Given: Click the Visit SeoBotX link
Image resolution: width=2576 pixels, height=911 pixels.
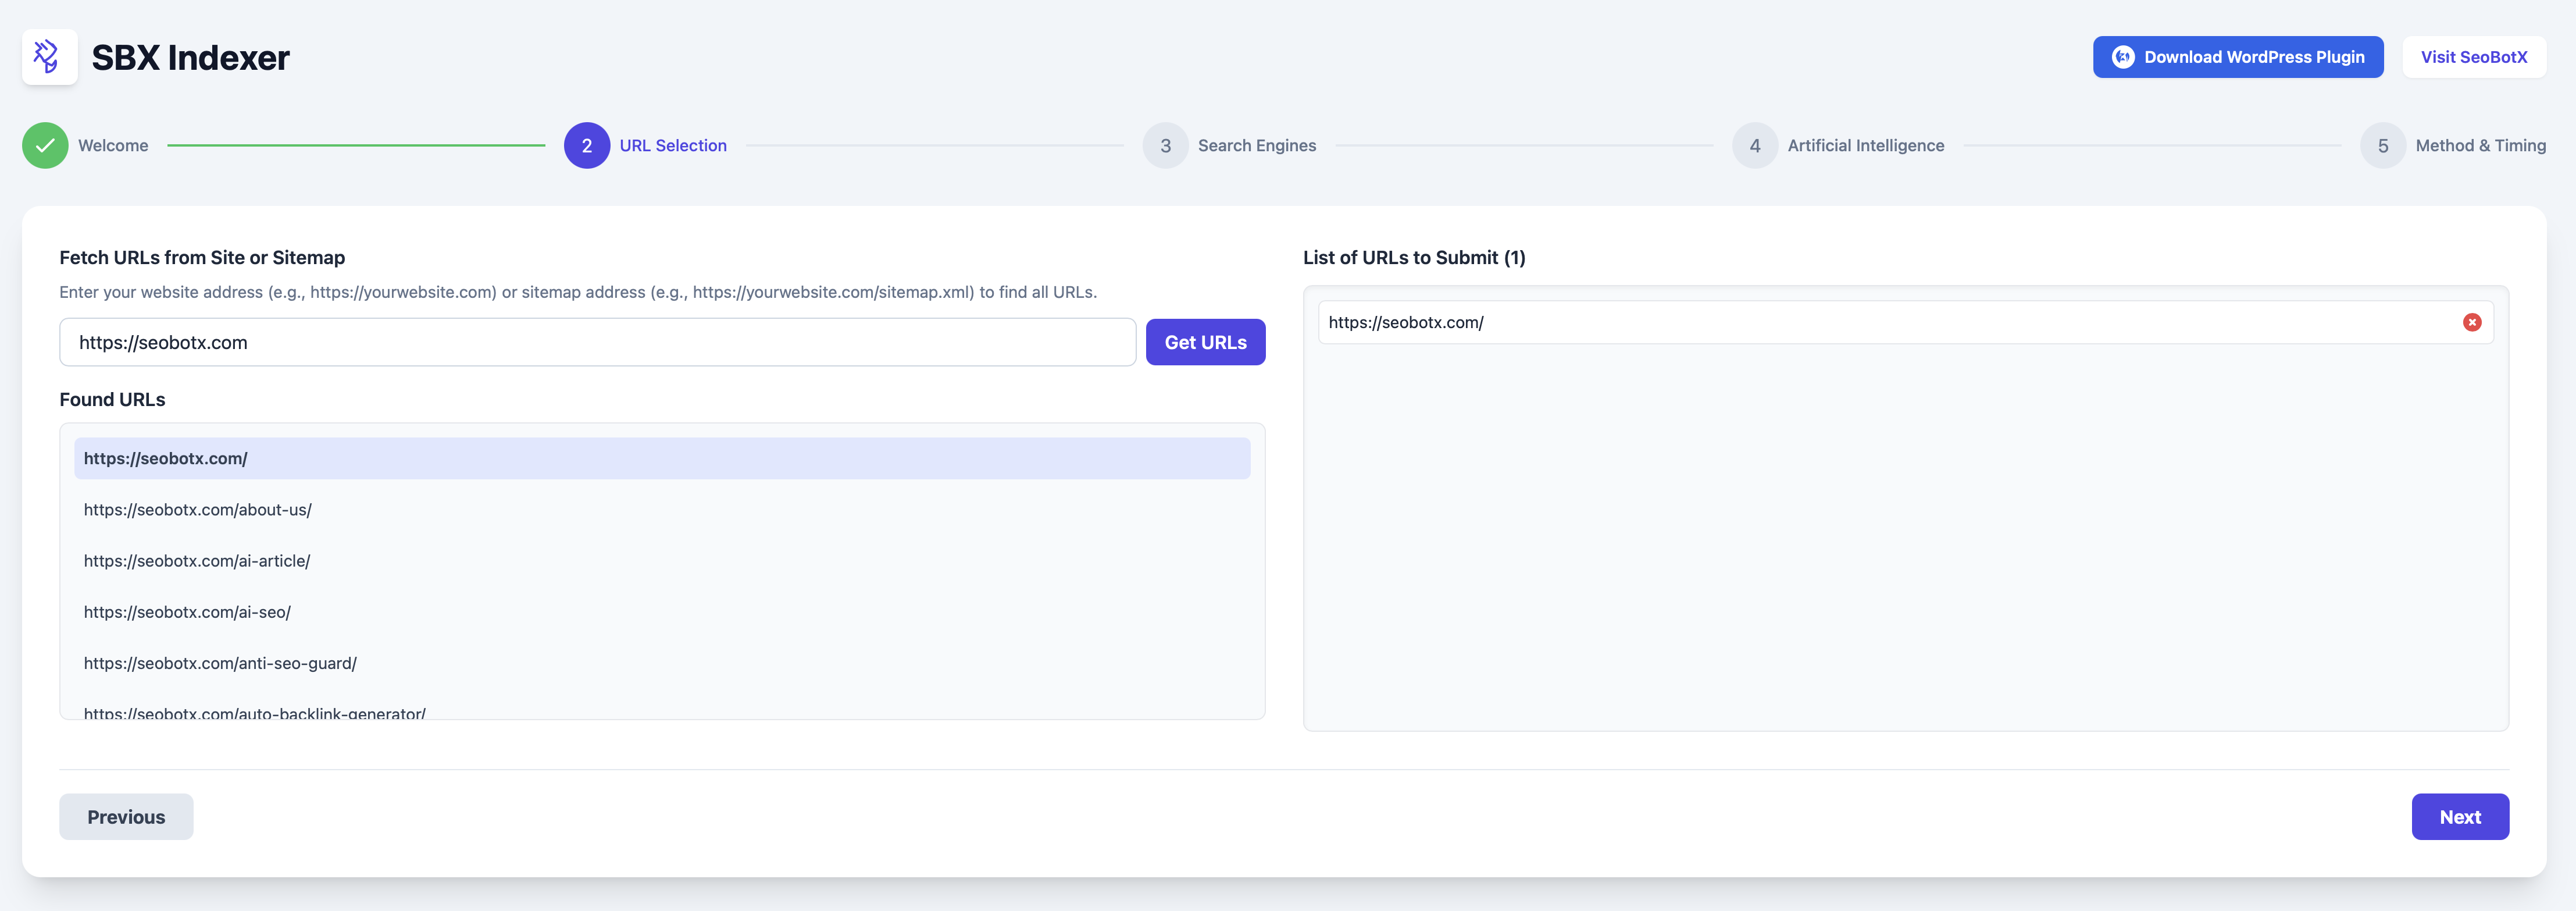Looking at the screenshot, I should pyautogui.click(x=2473, y=58).
